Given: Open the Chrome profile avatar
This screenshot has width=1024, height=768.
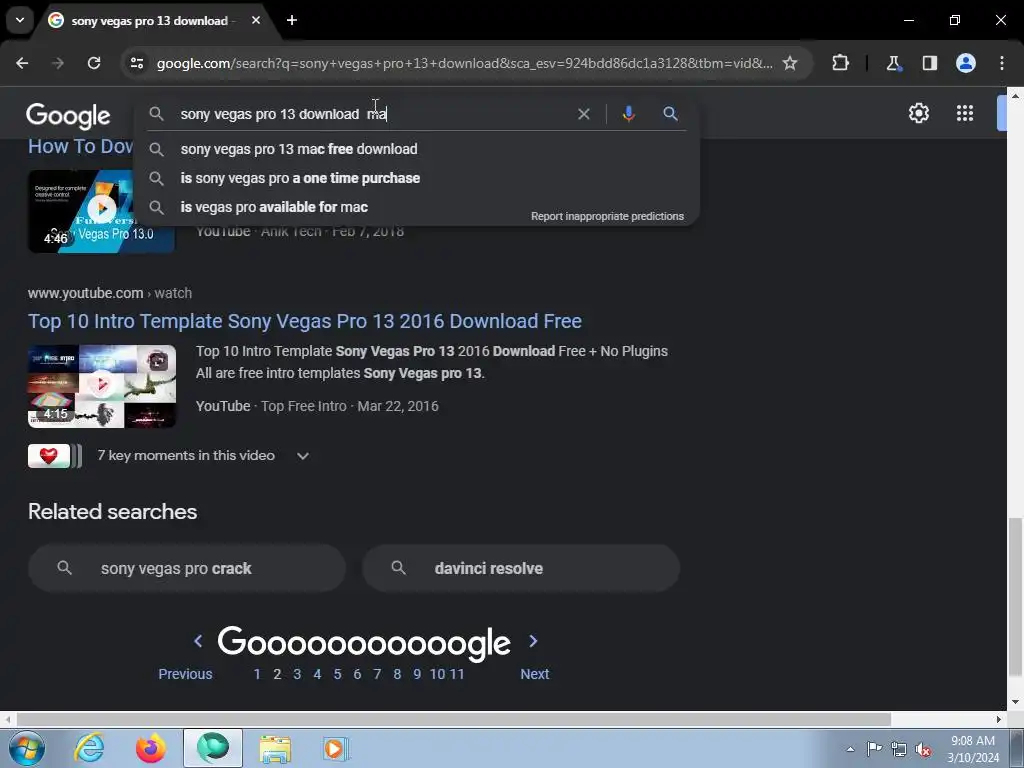Looking at the screenshot, I should coord(966,63).
